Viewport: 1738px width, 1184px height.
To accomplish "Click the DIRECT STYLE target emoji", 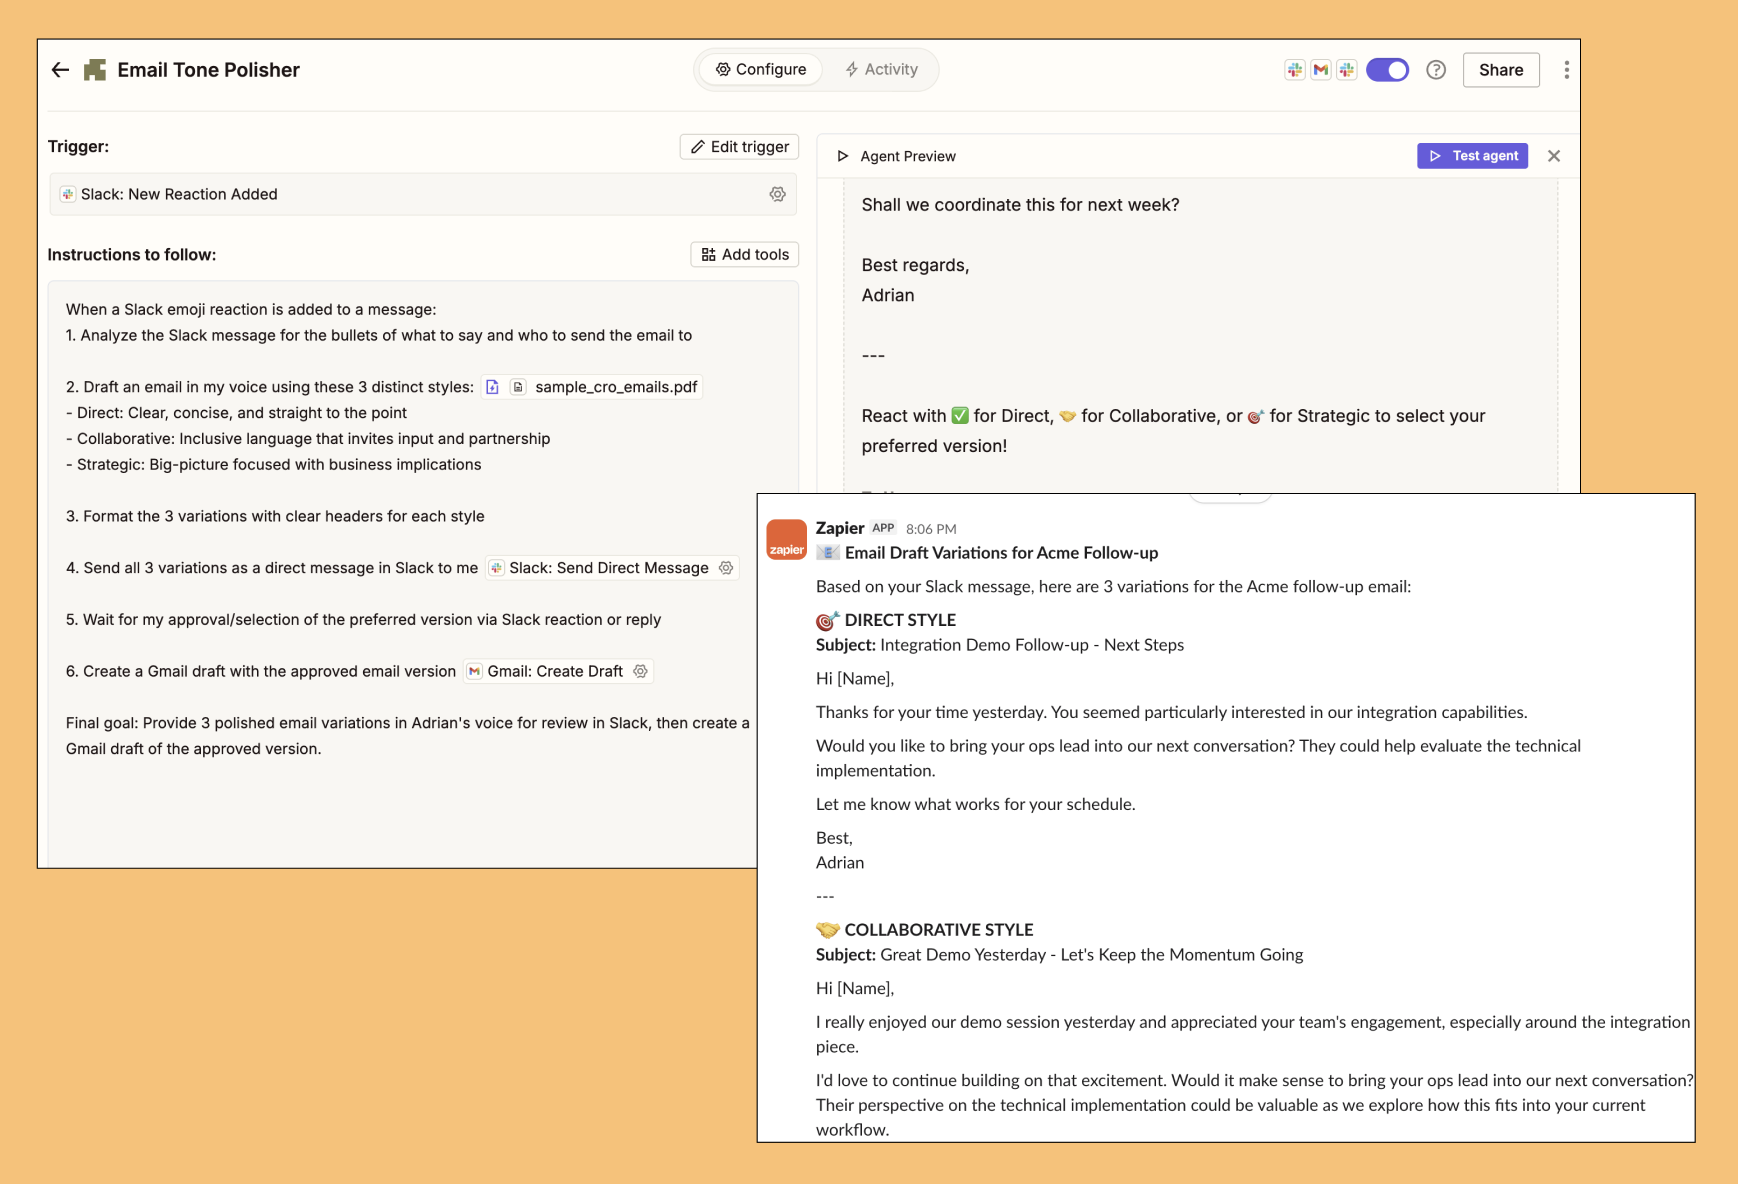I will (827, 620).
